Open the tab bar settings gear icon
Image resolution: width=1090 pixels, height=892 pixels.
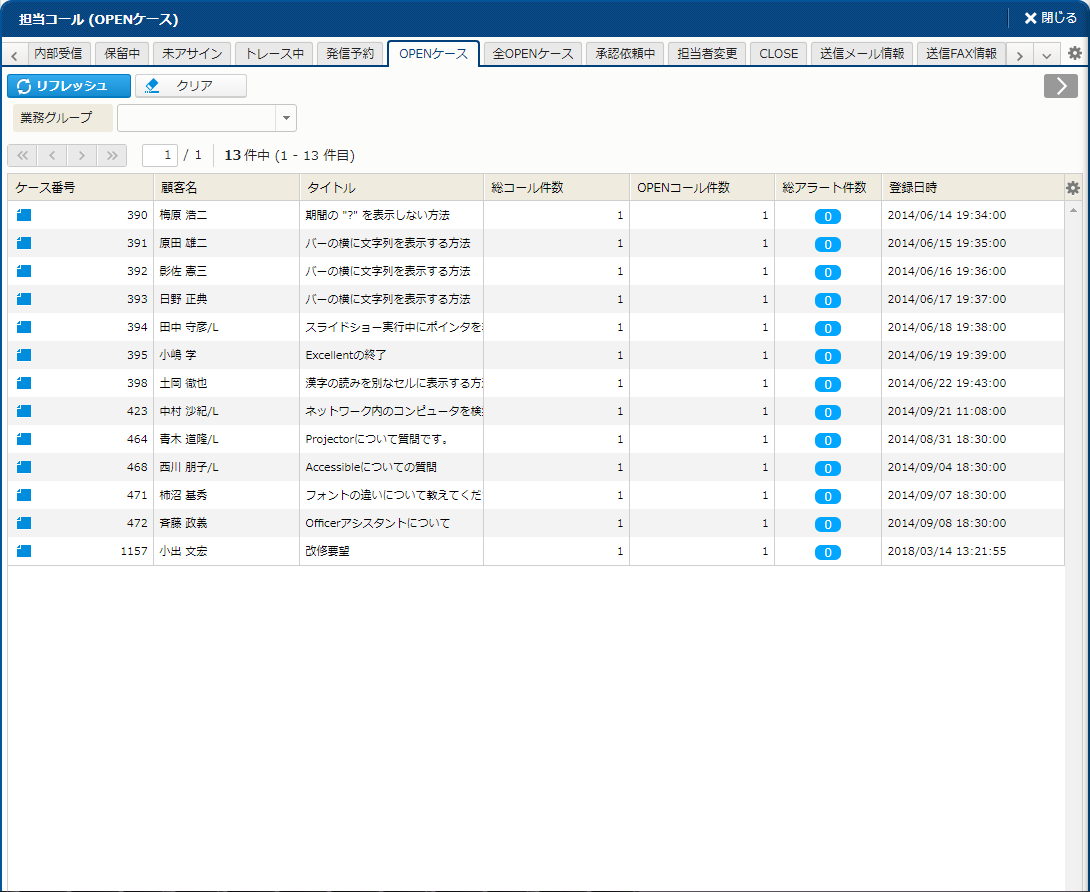pos(1075,54)
